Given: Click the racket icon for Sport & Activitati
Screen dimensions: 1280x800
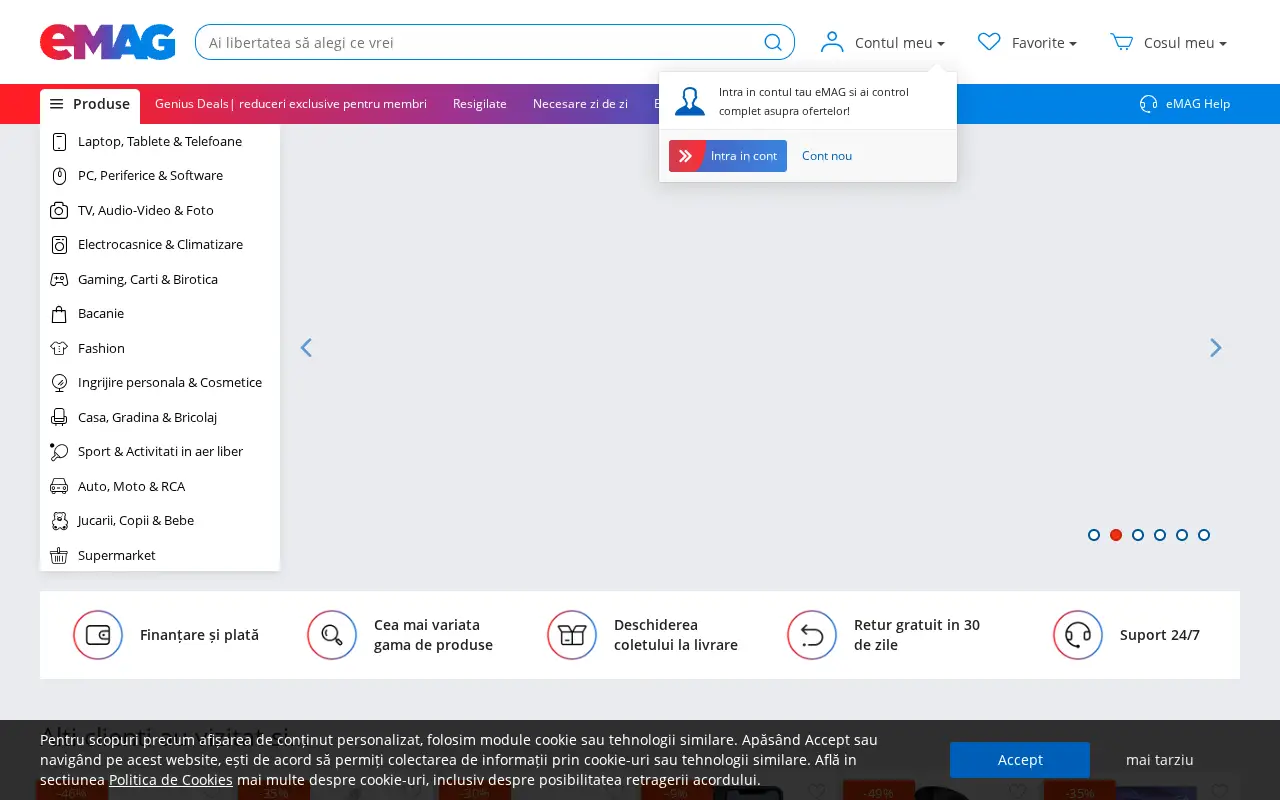Looking at the screenshot, I should [59, 452].
